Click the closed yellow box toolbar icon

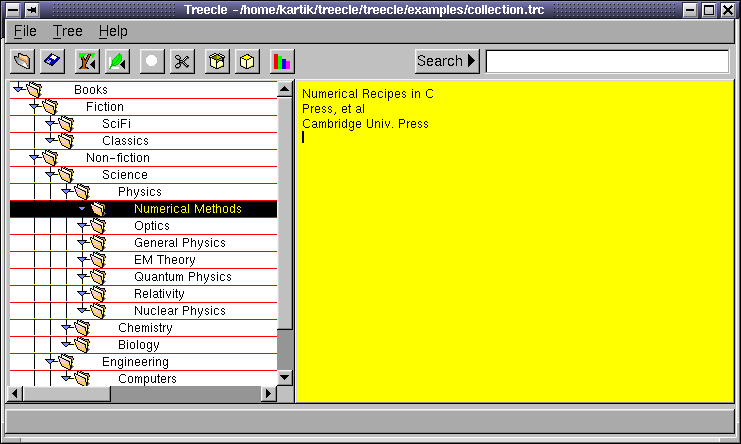246,61
